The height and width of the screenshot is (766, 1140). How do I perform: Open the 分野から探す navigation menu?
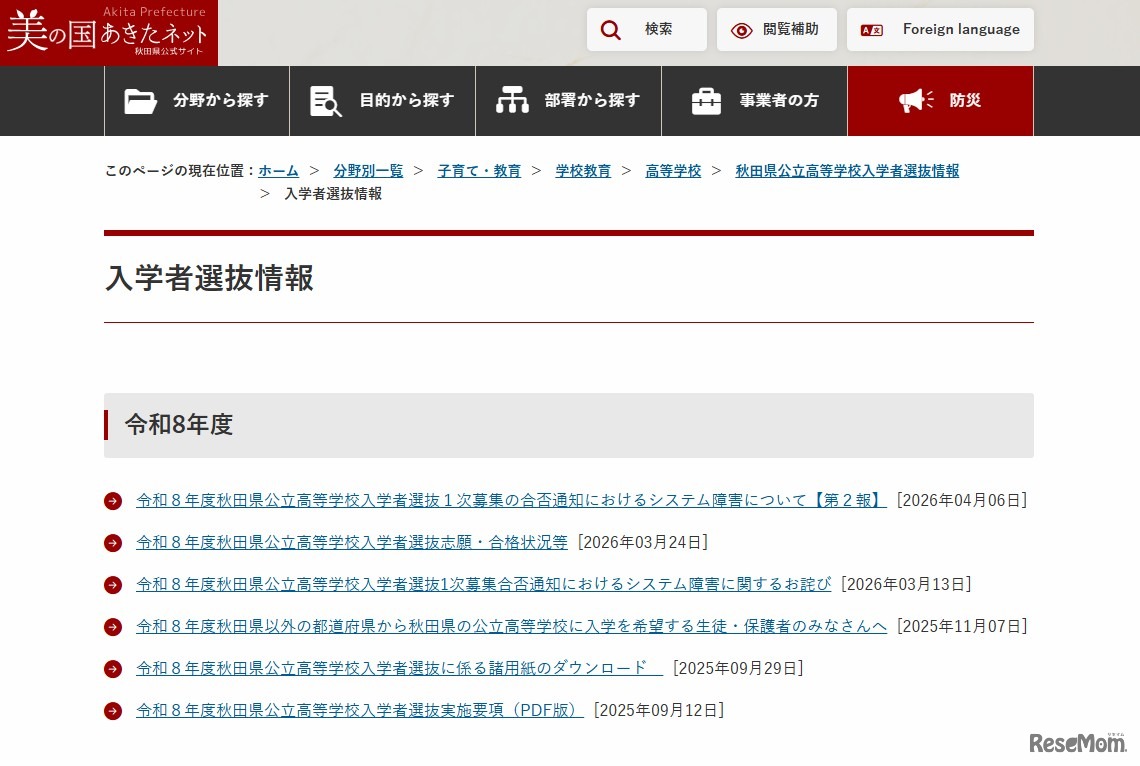(196, 100)
